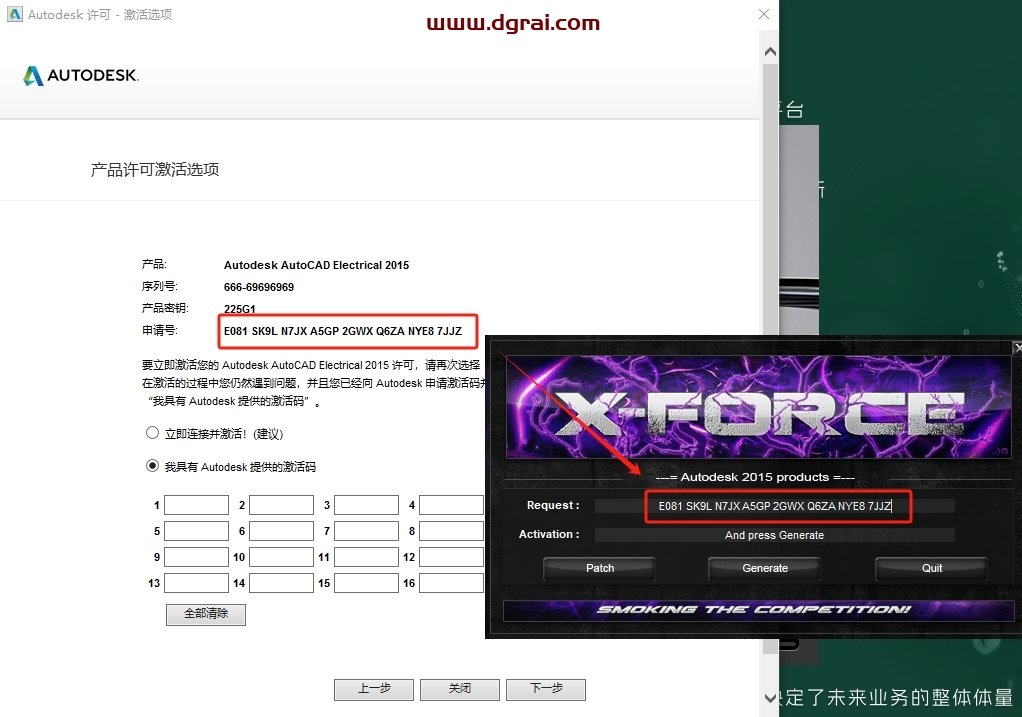Click activation code field 15
This screenshot has height=717, width=1022.
[x=366, y=583]
